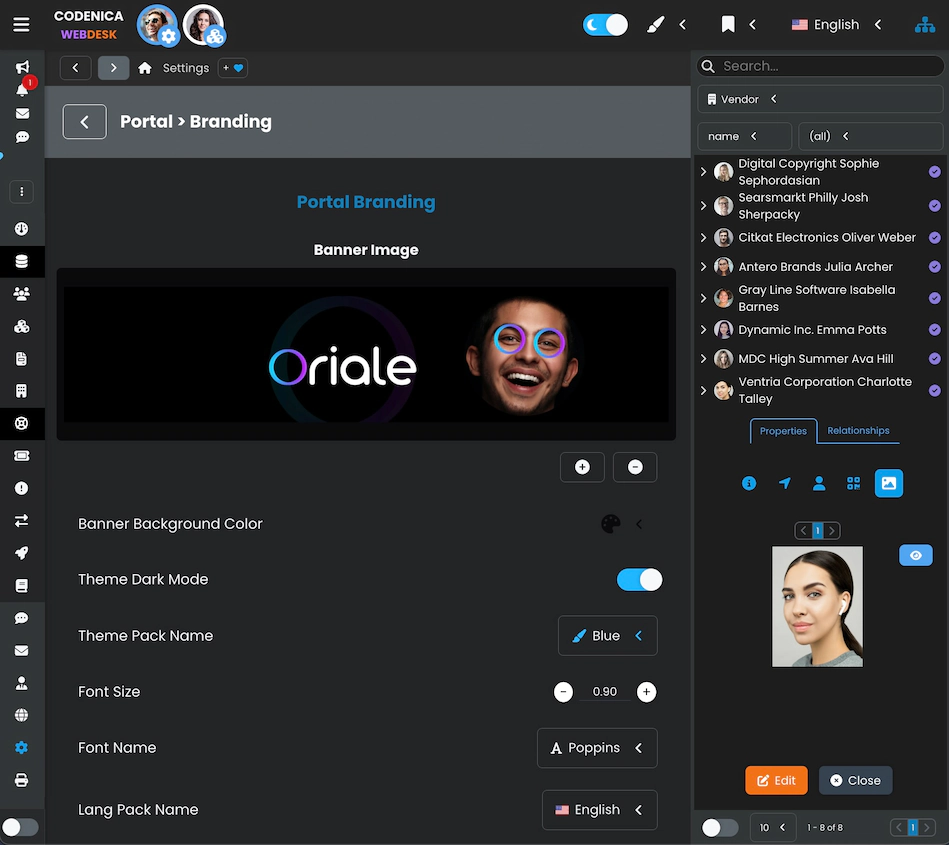The image size is (949, 845).
Task: Select the location arrow icon in Properties
Action: tap(784, 483)
